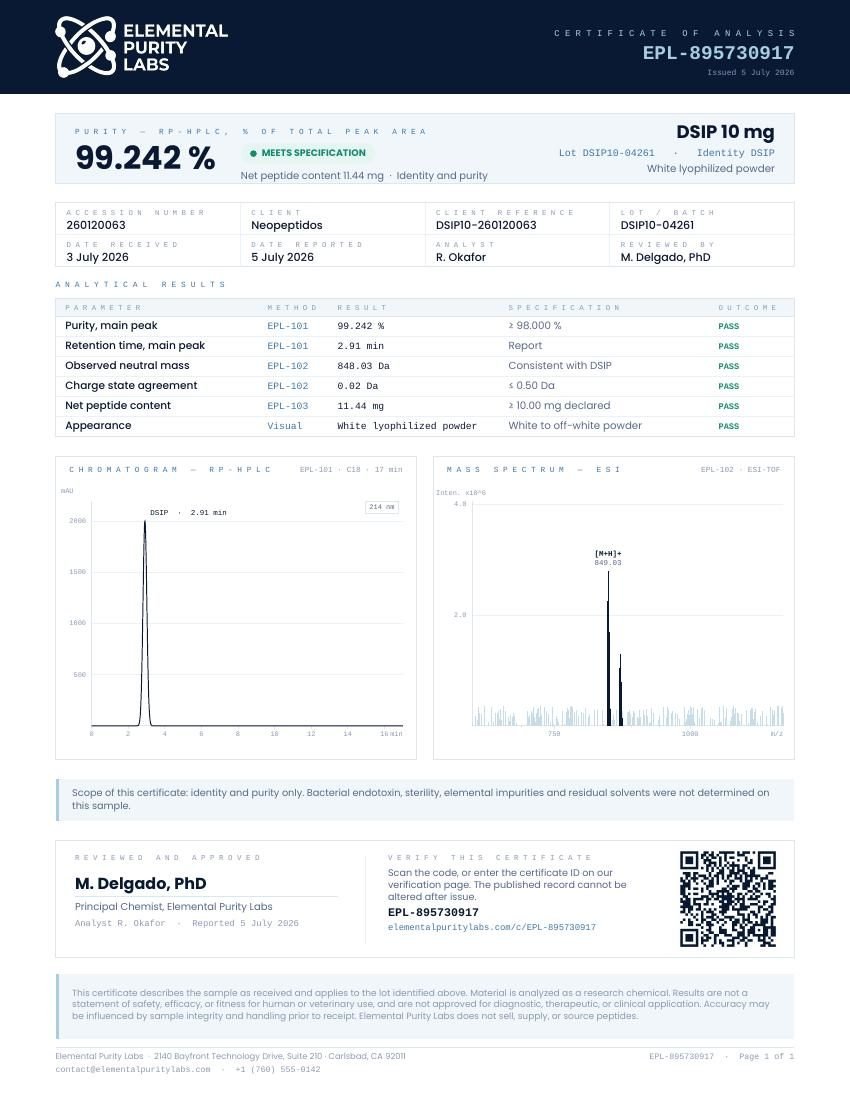Click the Visual method cell
The height and width of the screenshot is (1100, 850).
pos(285,426)
